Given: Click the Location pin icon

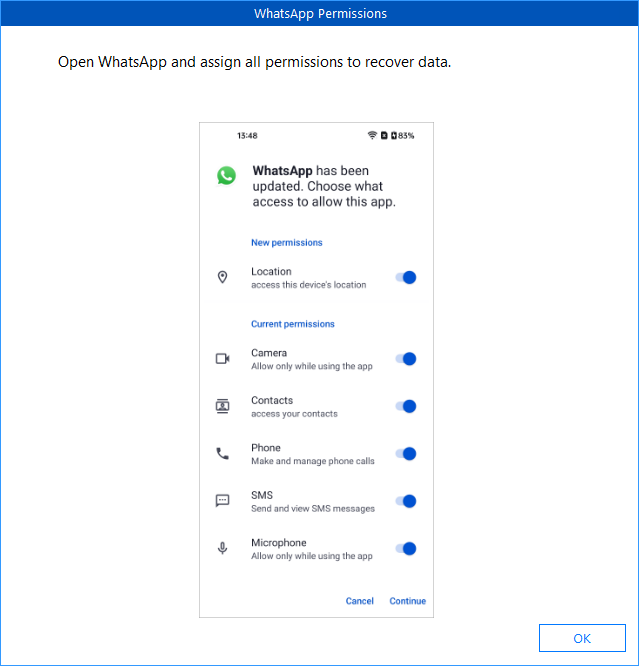Looking at the screenshot, I should 223,278.
